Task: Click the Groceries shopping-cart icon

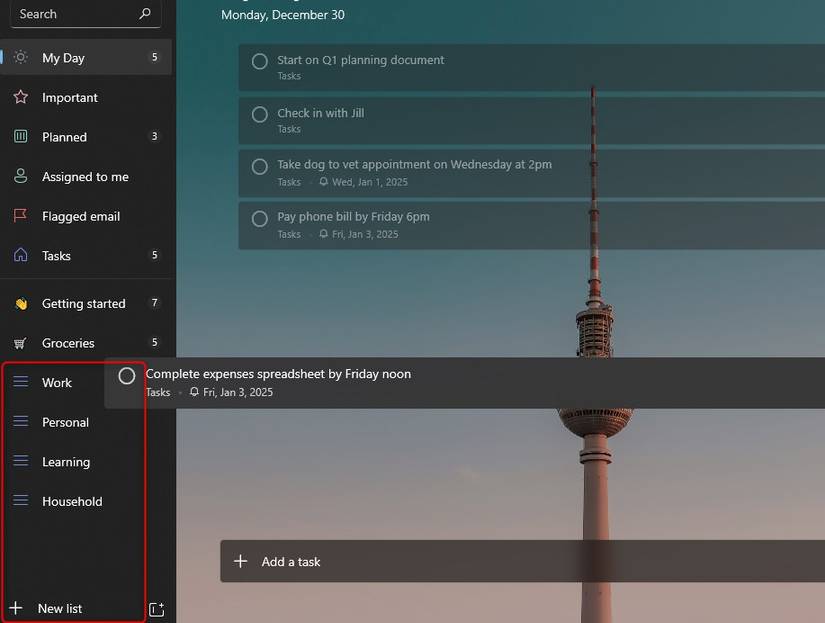Action: (x=20, y=343)
